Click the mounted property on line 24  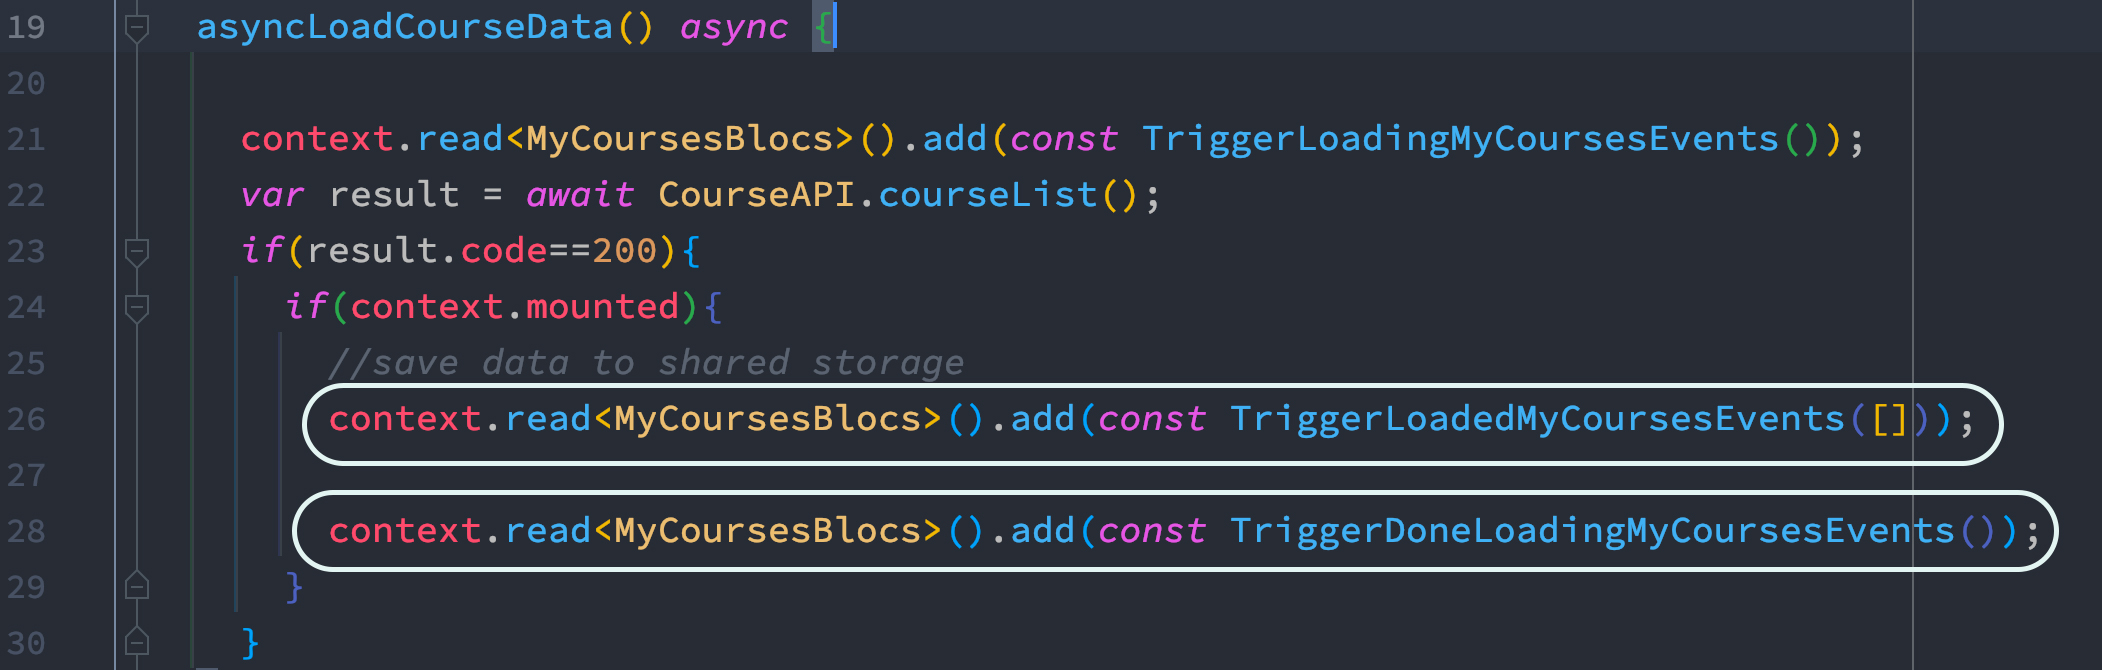pyautogui.click(x=603, y=307)
